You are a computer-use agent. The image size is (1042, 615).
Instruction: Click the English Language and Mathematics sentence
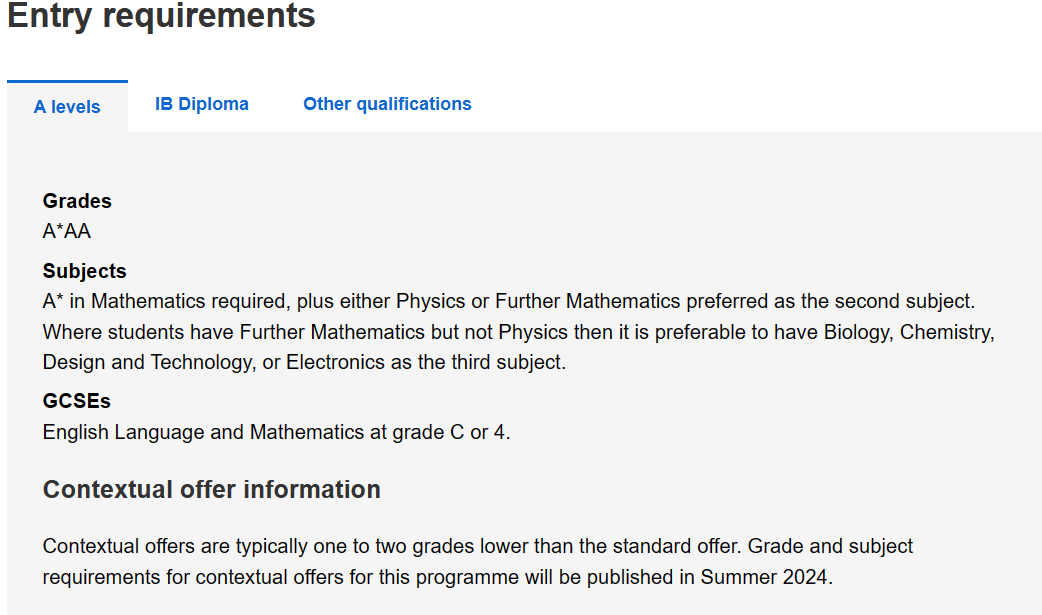[x=276, y=433]
